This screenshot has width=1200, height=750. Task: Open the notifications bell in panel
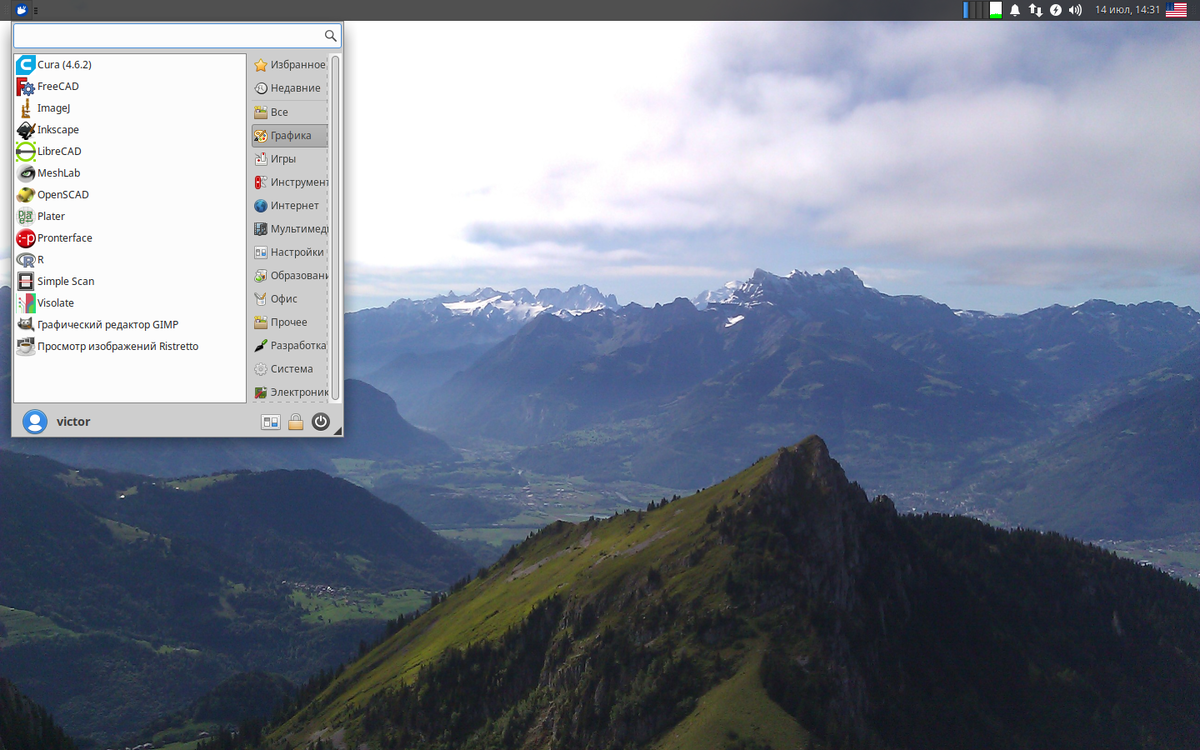[x=1015, y=10]
